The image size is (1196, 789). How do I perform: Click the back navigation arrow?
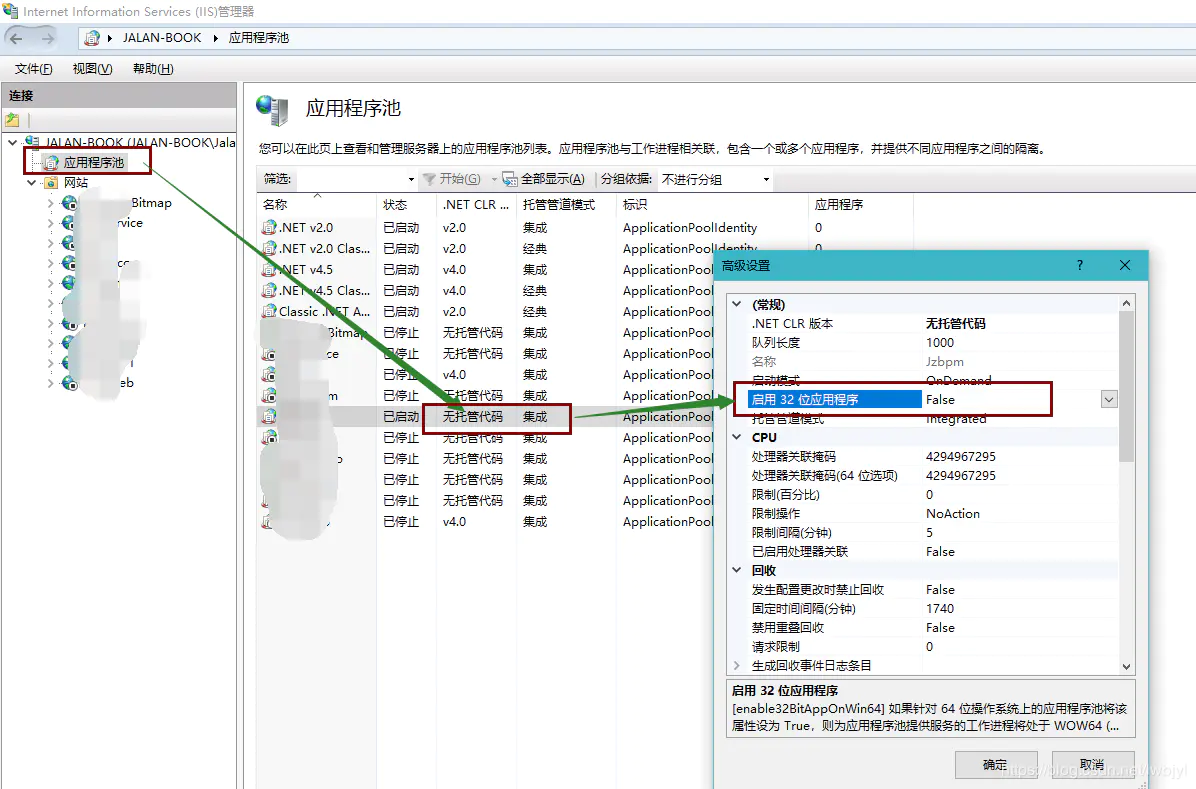[x=17, y=38]
